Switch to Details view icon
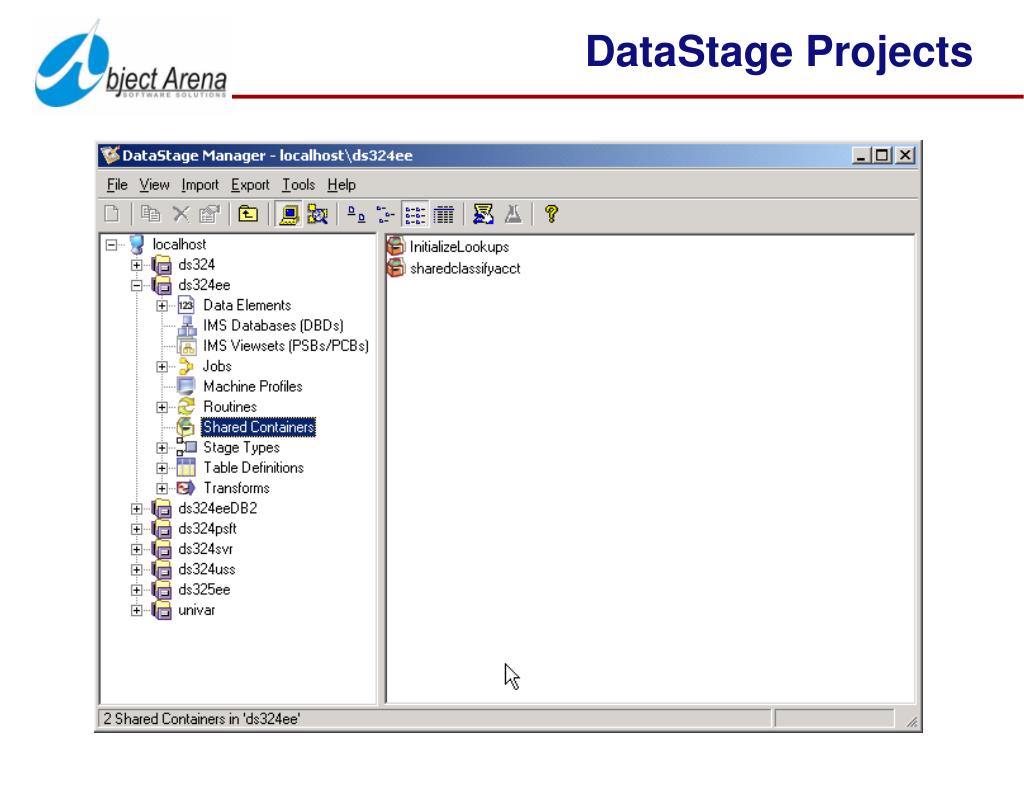 tap(443, 214)
